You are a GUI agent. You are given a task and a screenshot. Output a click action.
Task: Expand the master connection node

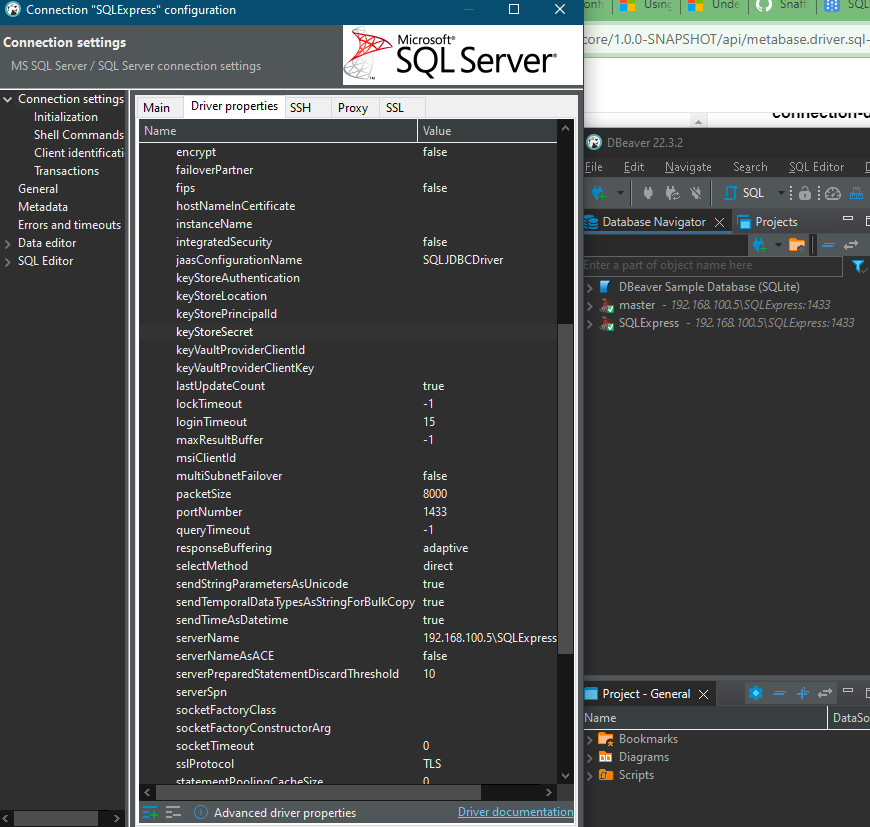tap(590, 305)
